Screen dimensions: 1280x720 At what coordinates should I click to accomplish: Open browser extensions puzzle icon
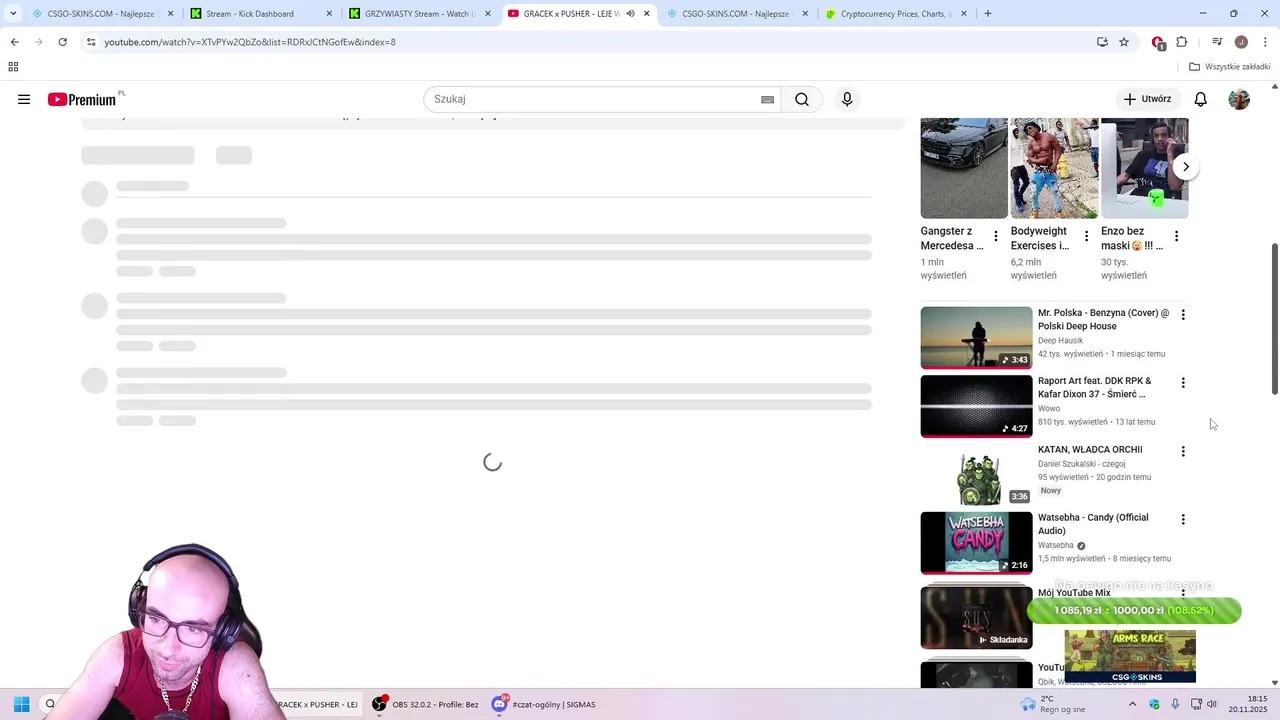(x=1182, y=42)
